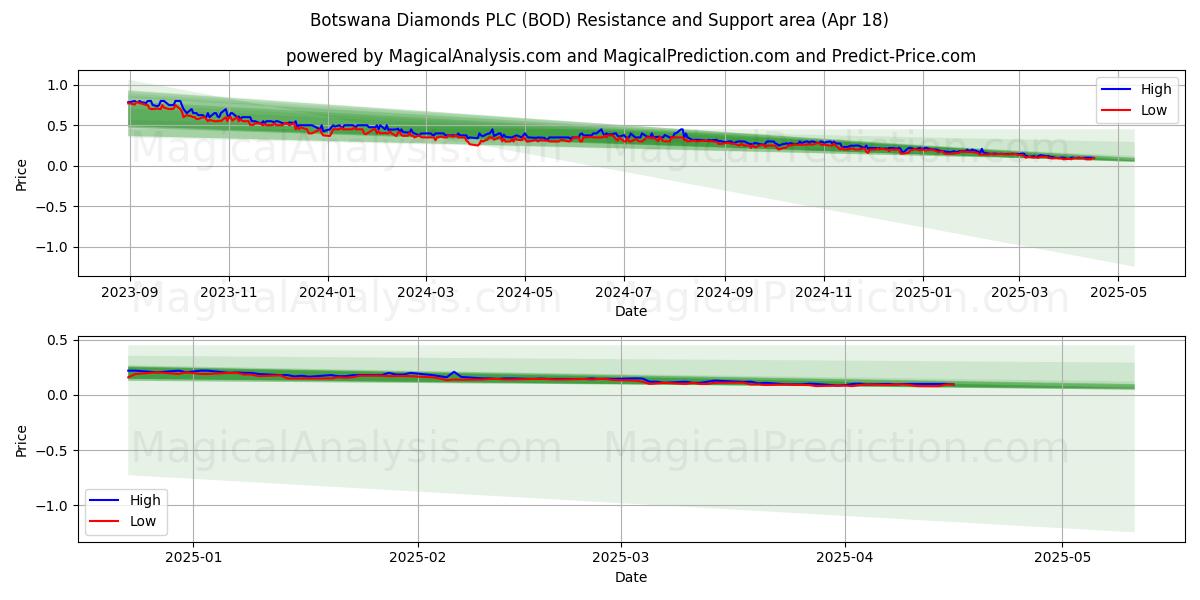This screenshot has height=600, width=1200.
Task: Click the '2025-04' tick label in bottom chart
Action: pos(845,559)
